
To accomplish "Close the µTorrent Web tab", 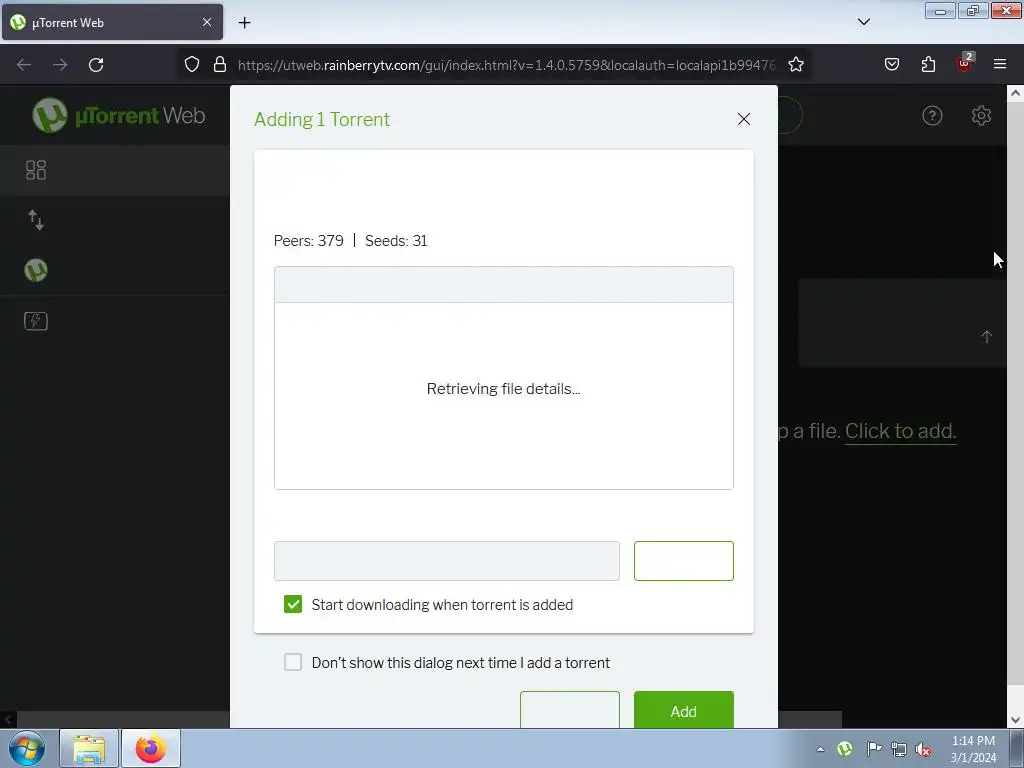I will click(x=206, y=22).
